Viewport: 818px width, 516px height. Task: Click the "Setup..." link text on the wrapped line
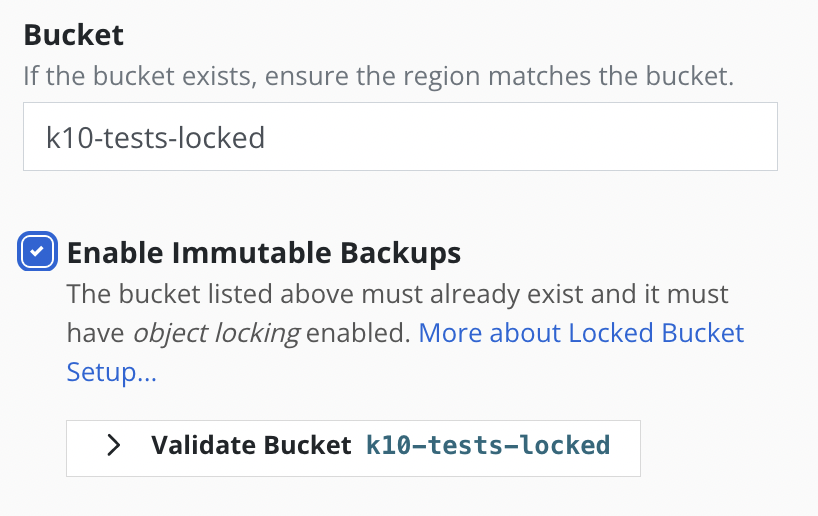pos(111,373)
